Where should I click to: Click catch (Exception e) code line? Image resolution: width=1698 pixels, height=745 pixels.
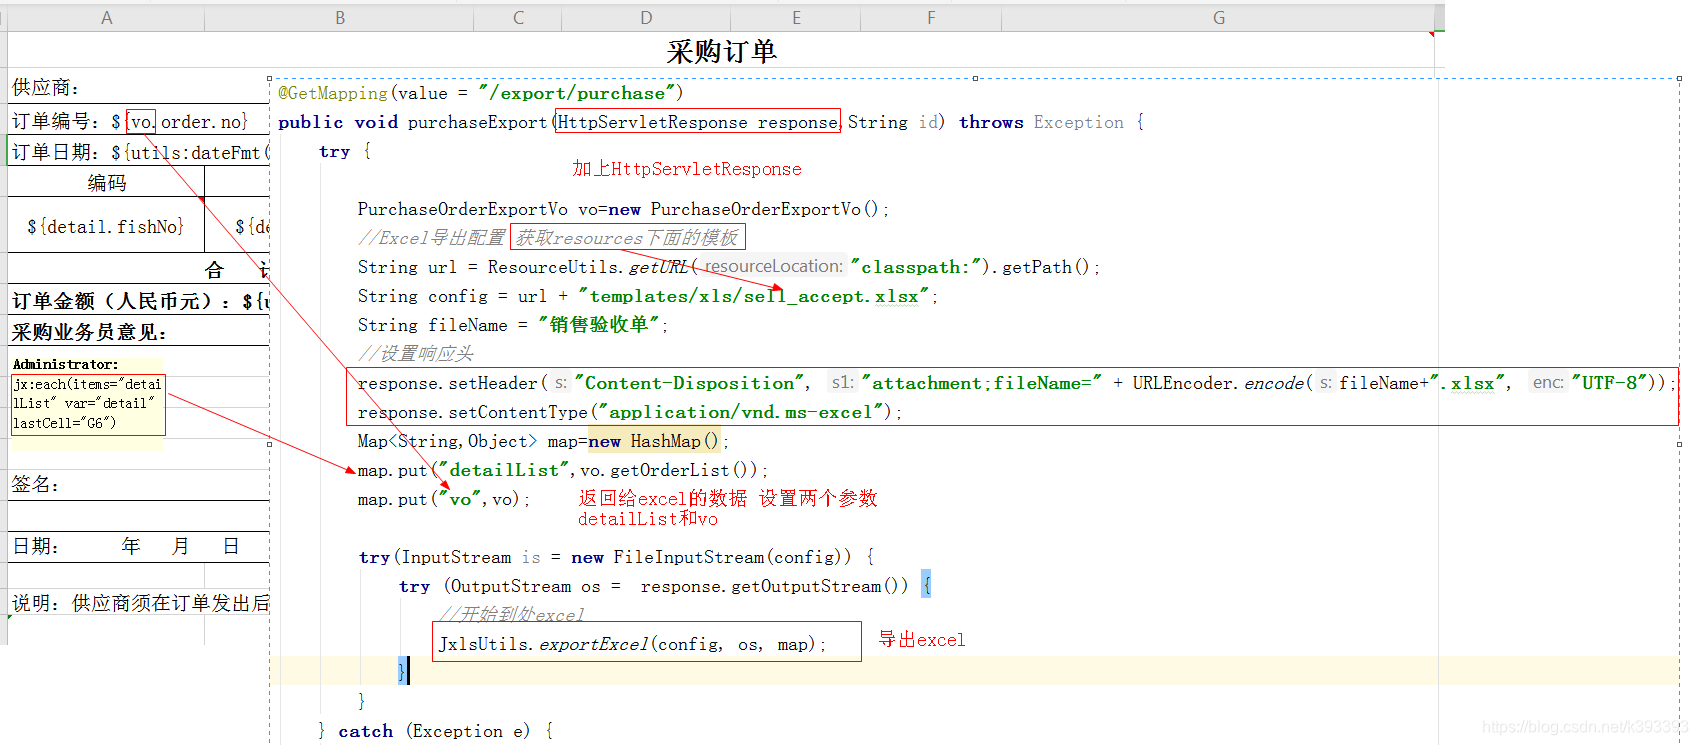tap(436, 731)
